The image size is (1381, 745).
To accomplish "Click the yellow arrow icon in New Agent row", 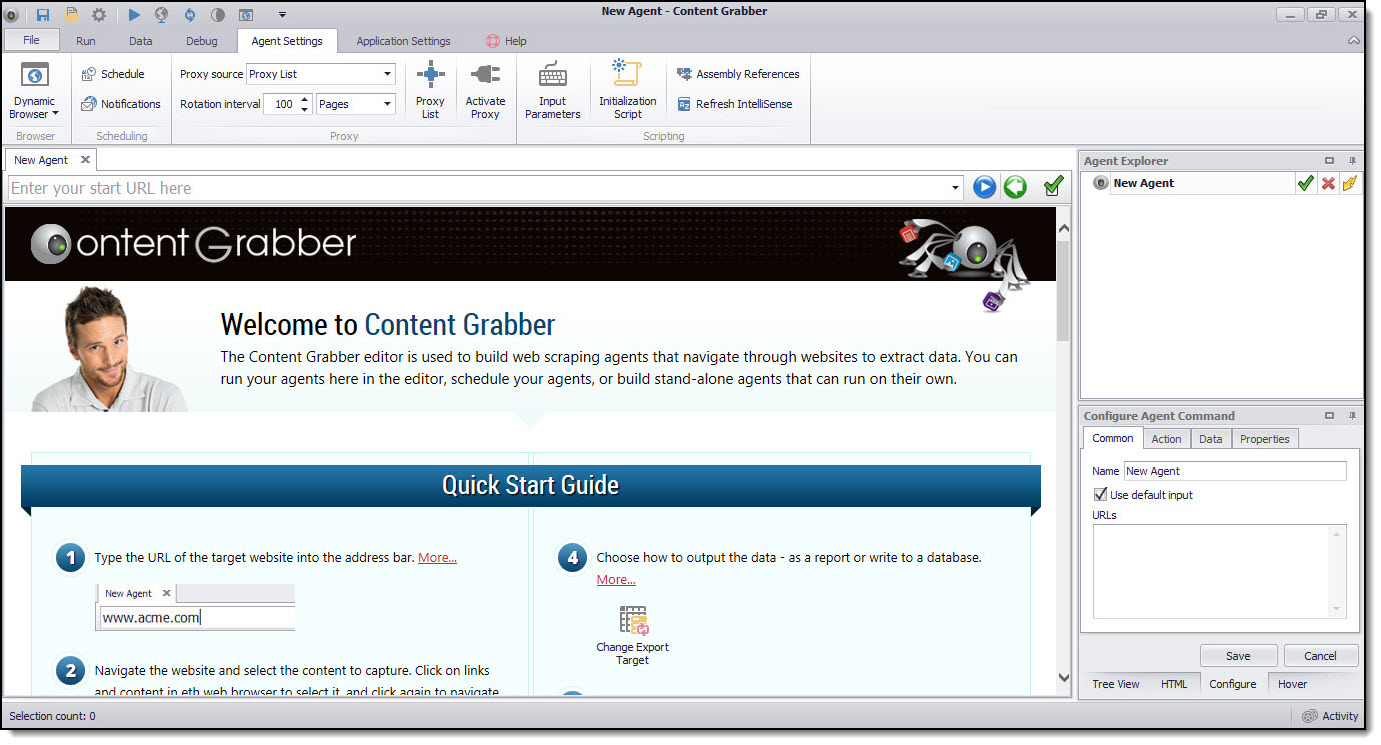I will click(x=1350, y=183).
